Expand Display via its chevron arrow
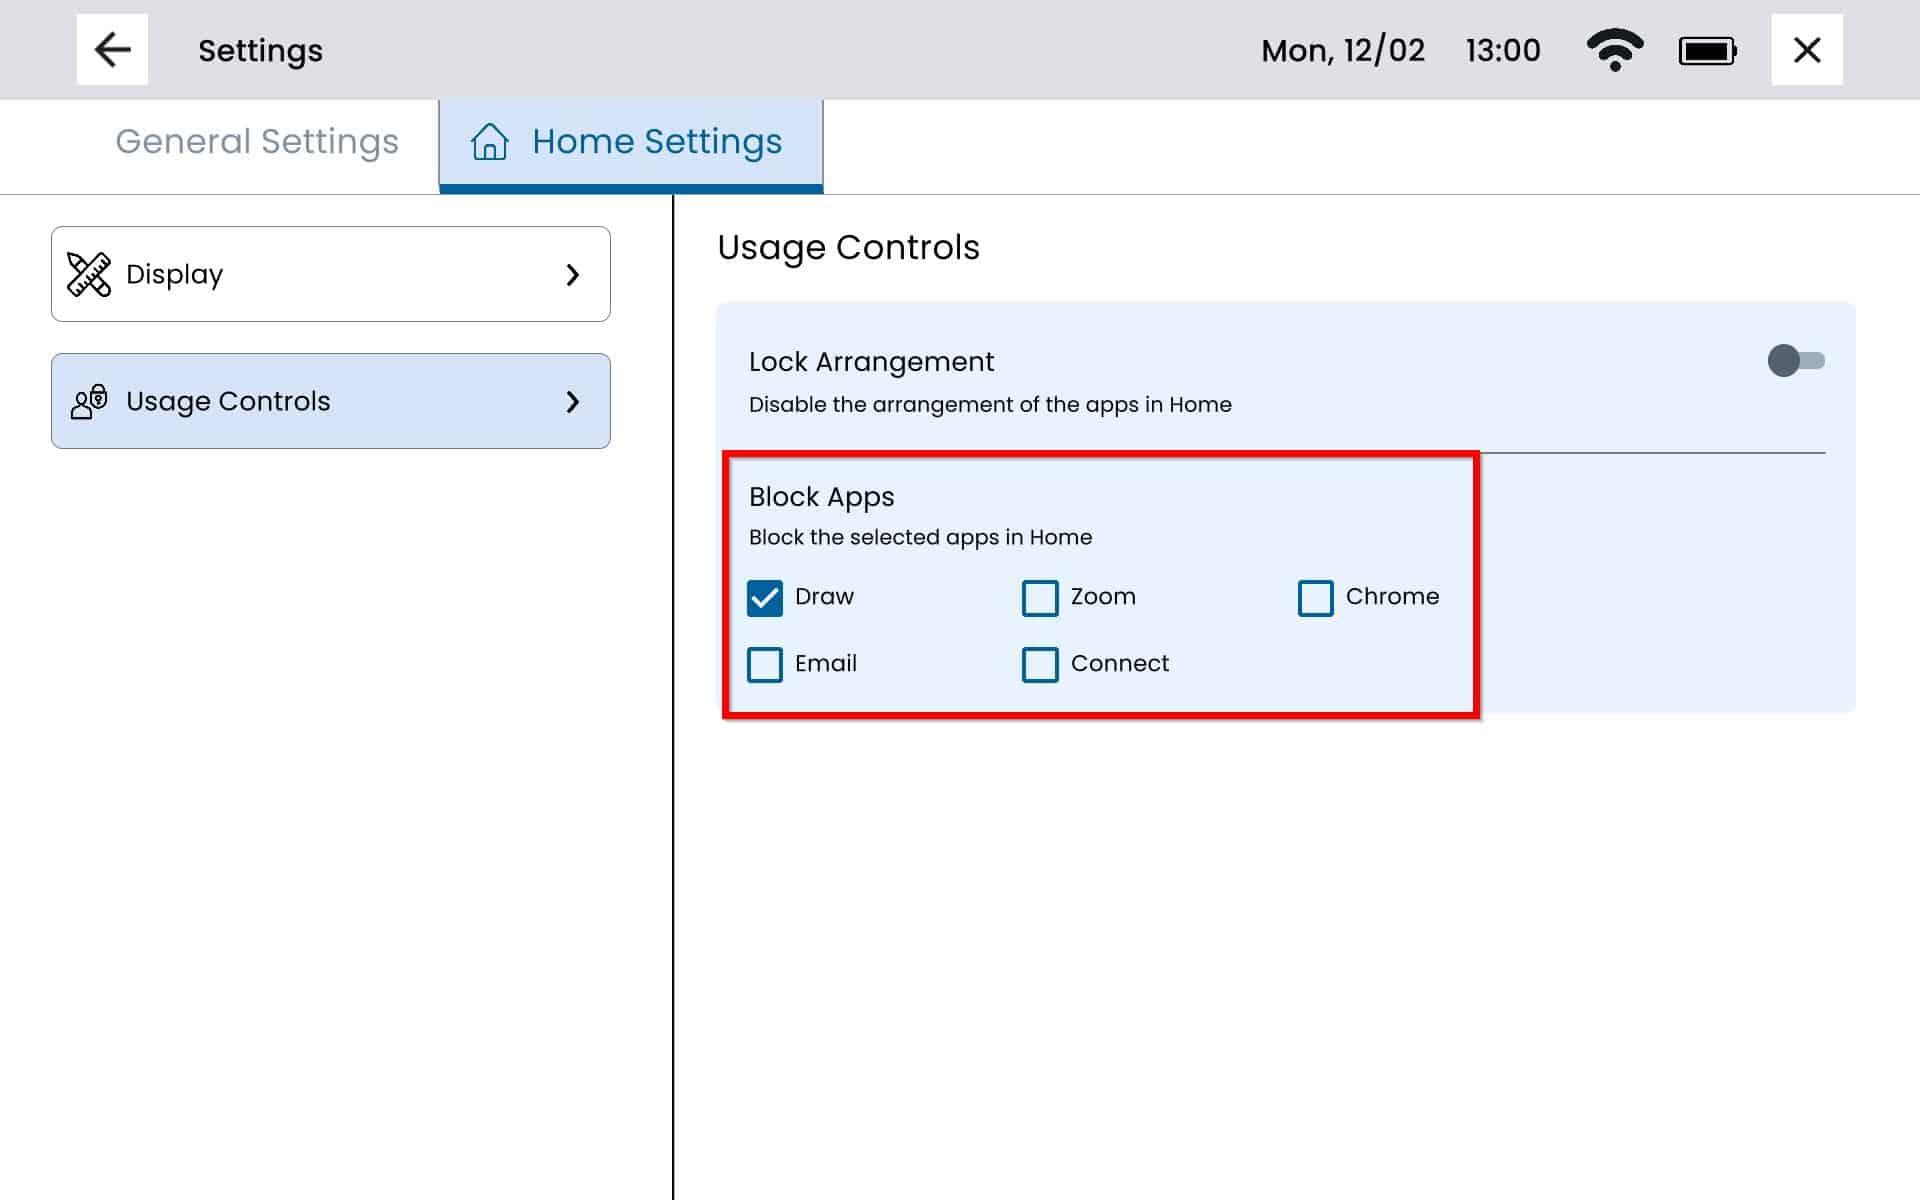 click(573, 275)
